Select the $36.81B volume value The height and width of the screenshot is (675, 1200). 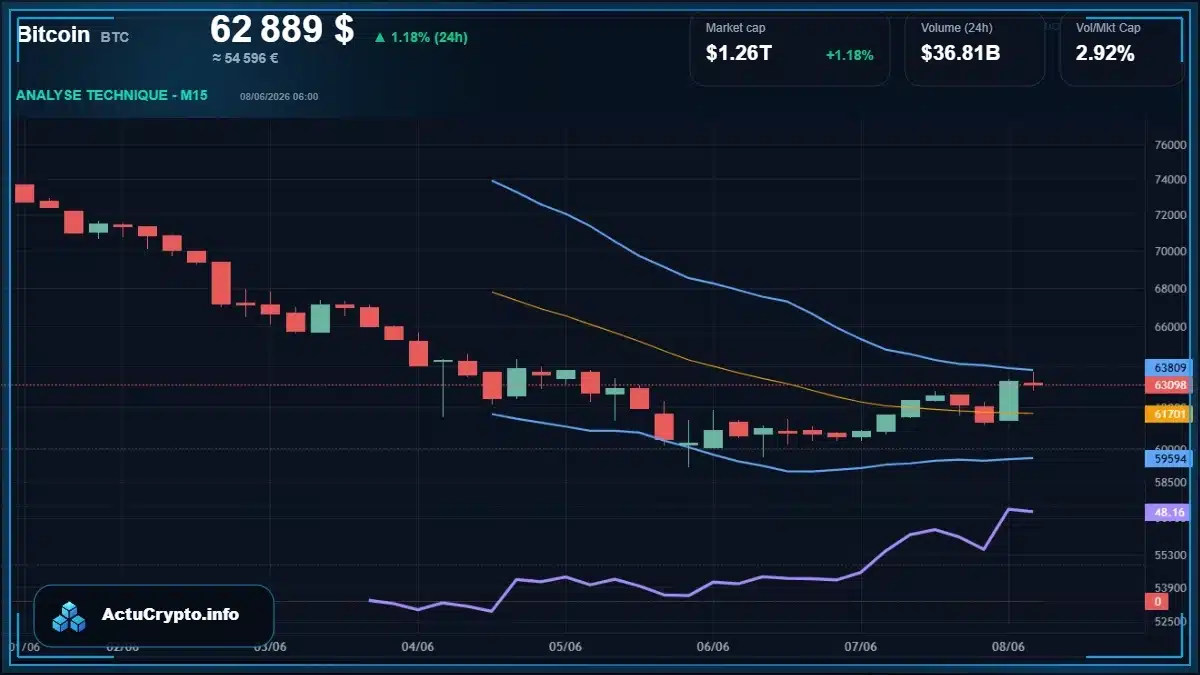(x=960, y=54)
